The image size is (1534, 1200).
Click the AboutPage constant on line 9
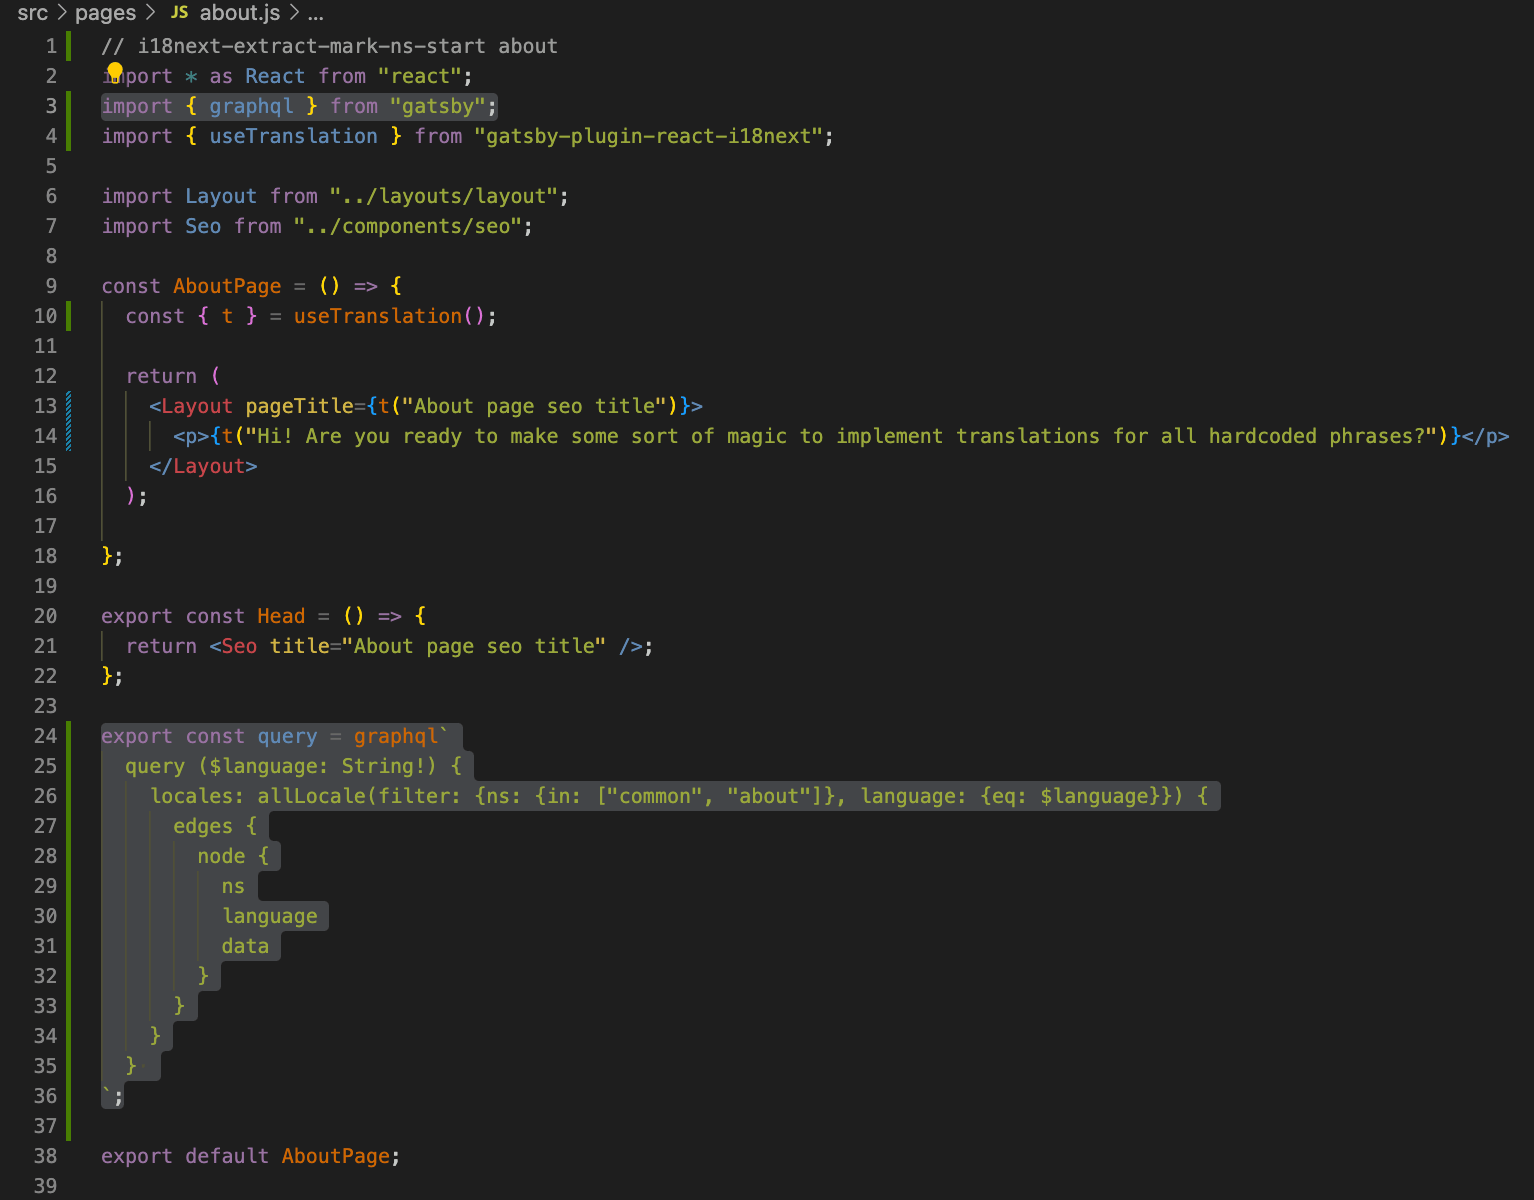point(227,286)
